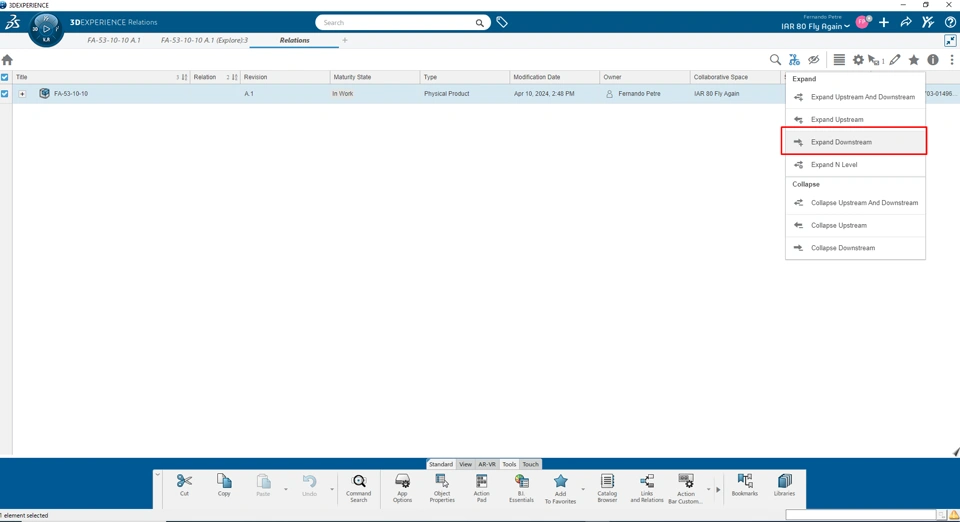This screenshot has height=522, width=960.
Task: Expand the FA-53-10-10 tree row
Action: [x=22, y=94]
